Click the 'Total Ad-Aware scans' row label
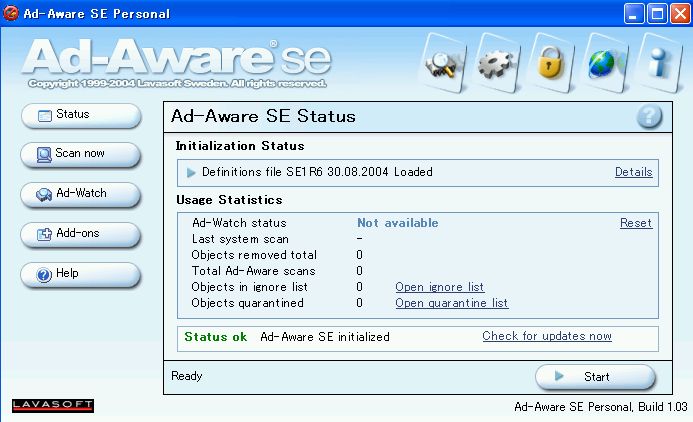693x422 pixels. [254, 271]
